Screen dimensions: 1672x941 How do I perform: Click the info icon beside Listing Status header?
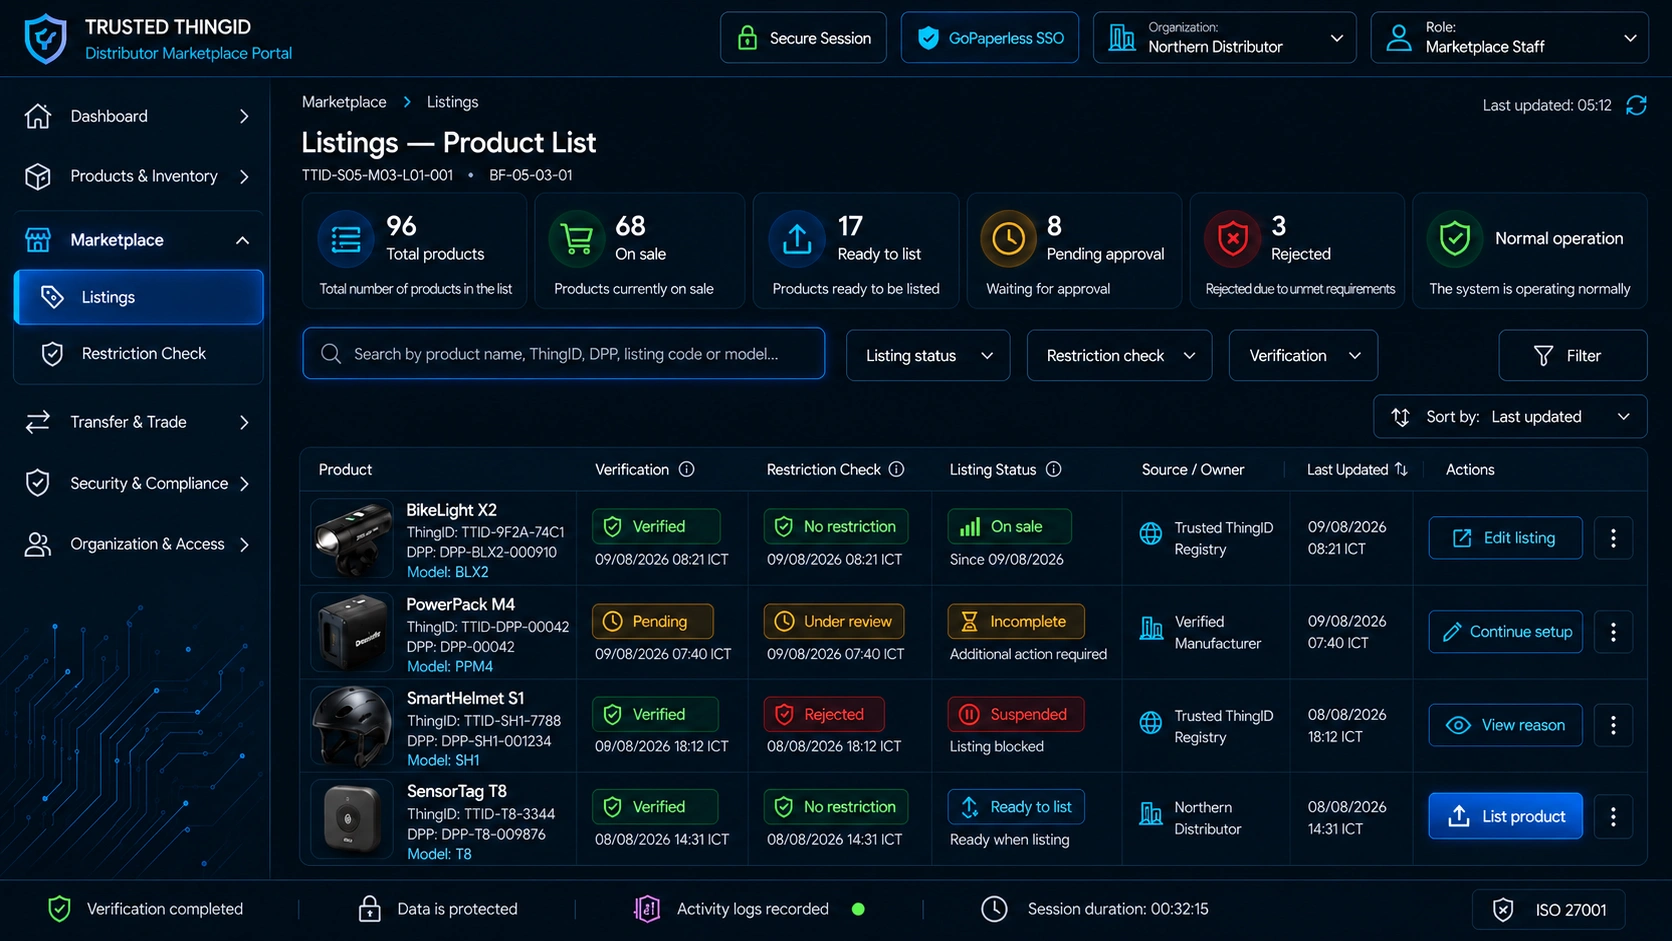[x=1054, y=469]
